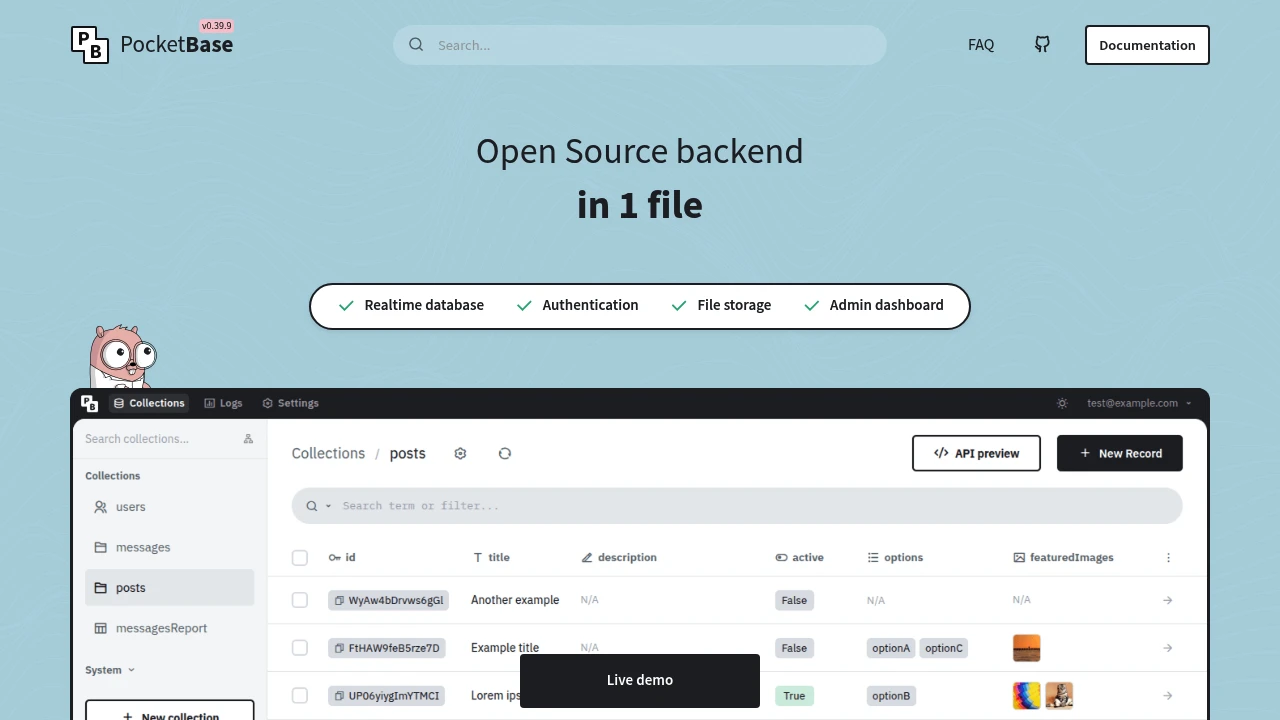Focus the Search term or filter field
This screenshot has height=720, width=1280.
click(x=737, y=506)
